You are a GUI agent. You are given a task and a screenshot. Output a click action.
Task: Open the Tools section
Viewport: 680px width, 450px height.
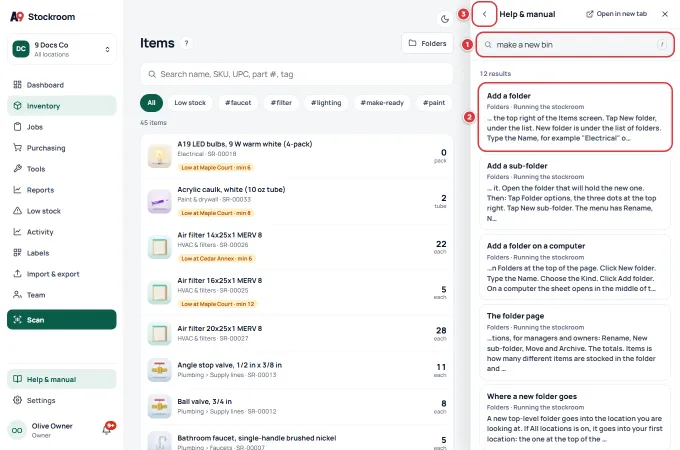[x=62, y=169]
